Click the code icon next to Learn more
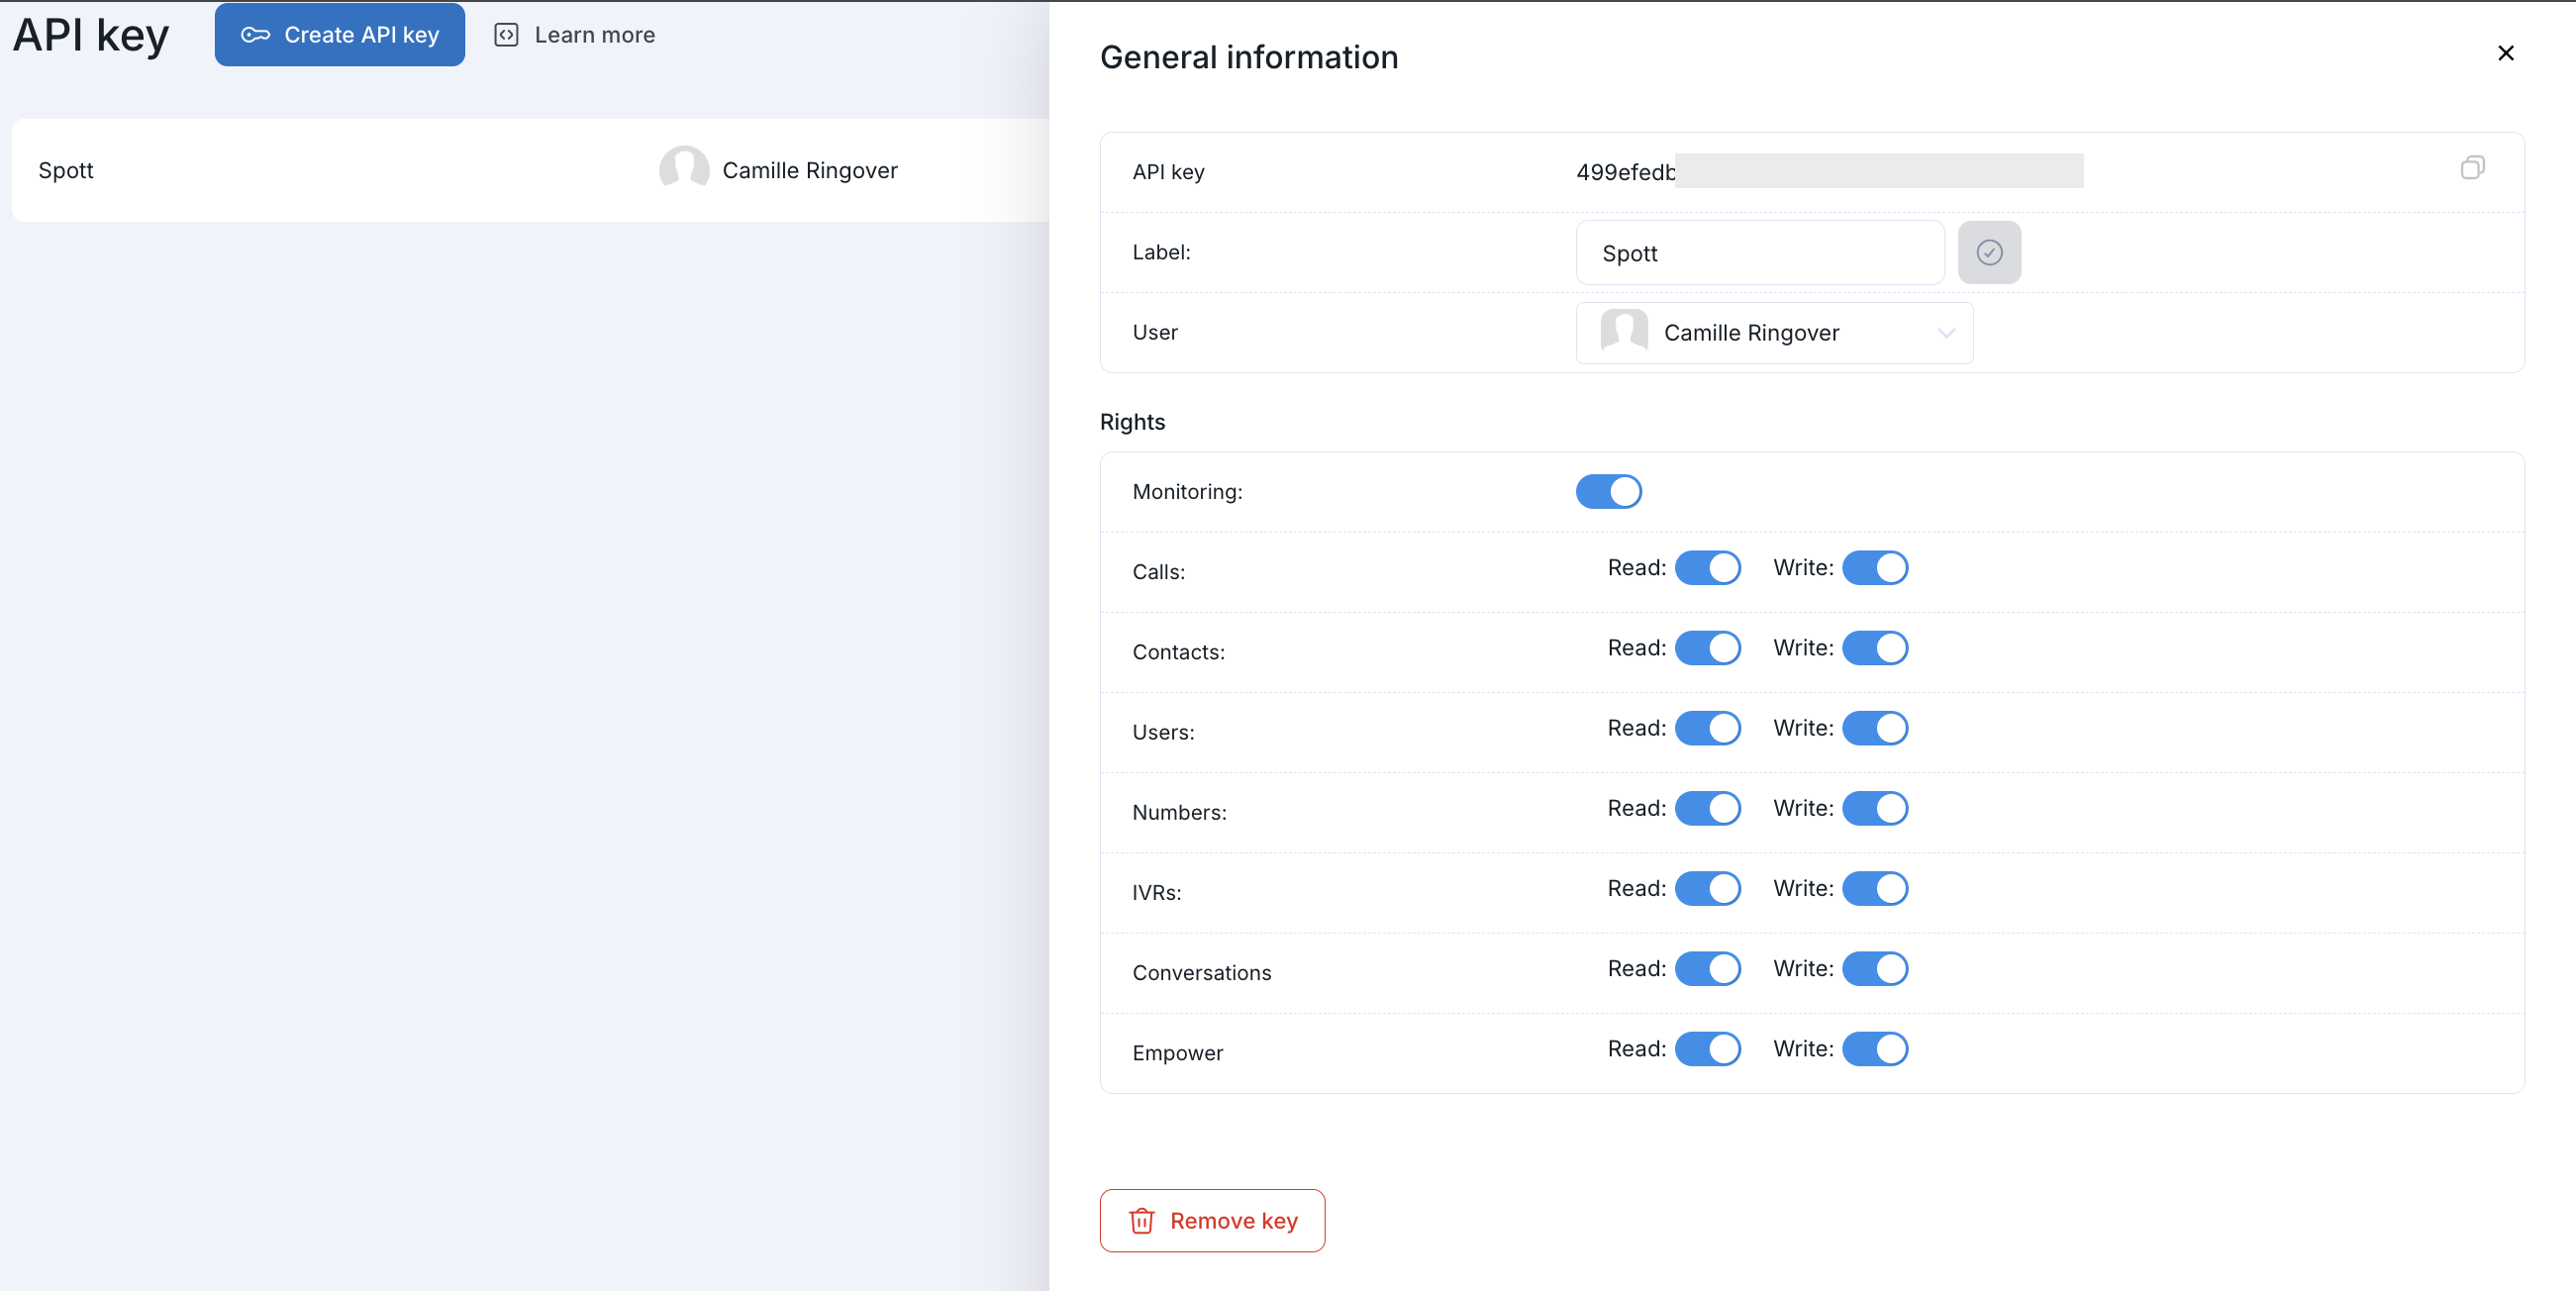Image resolution: width=2576 pixels, height=1291 pixels. pyautogui.click(x=506, y=35)
